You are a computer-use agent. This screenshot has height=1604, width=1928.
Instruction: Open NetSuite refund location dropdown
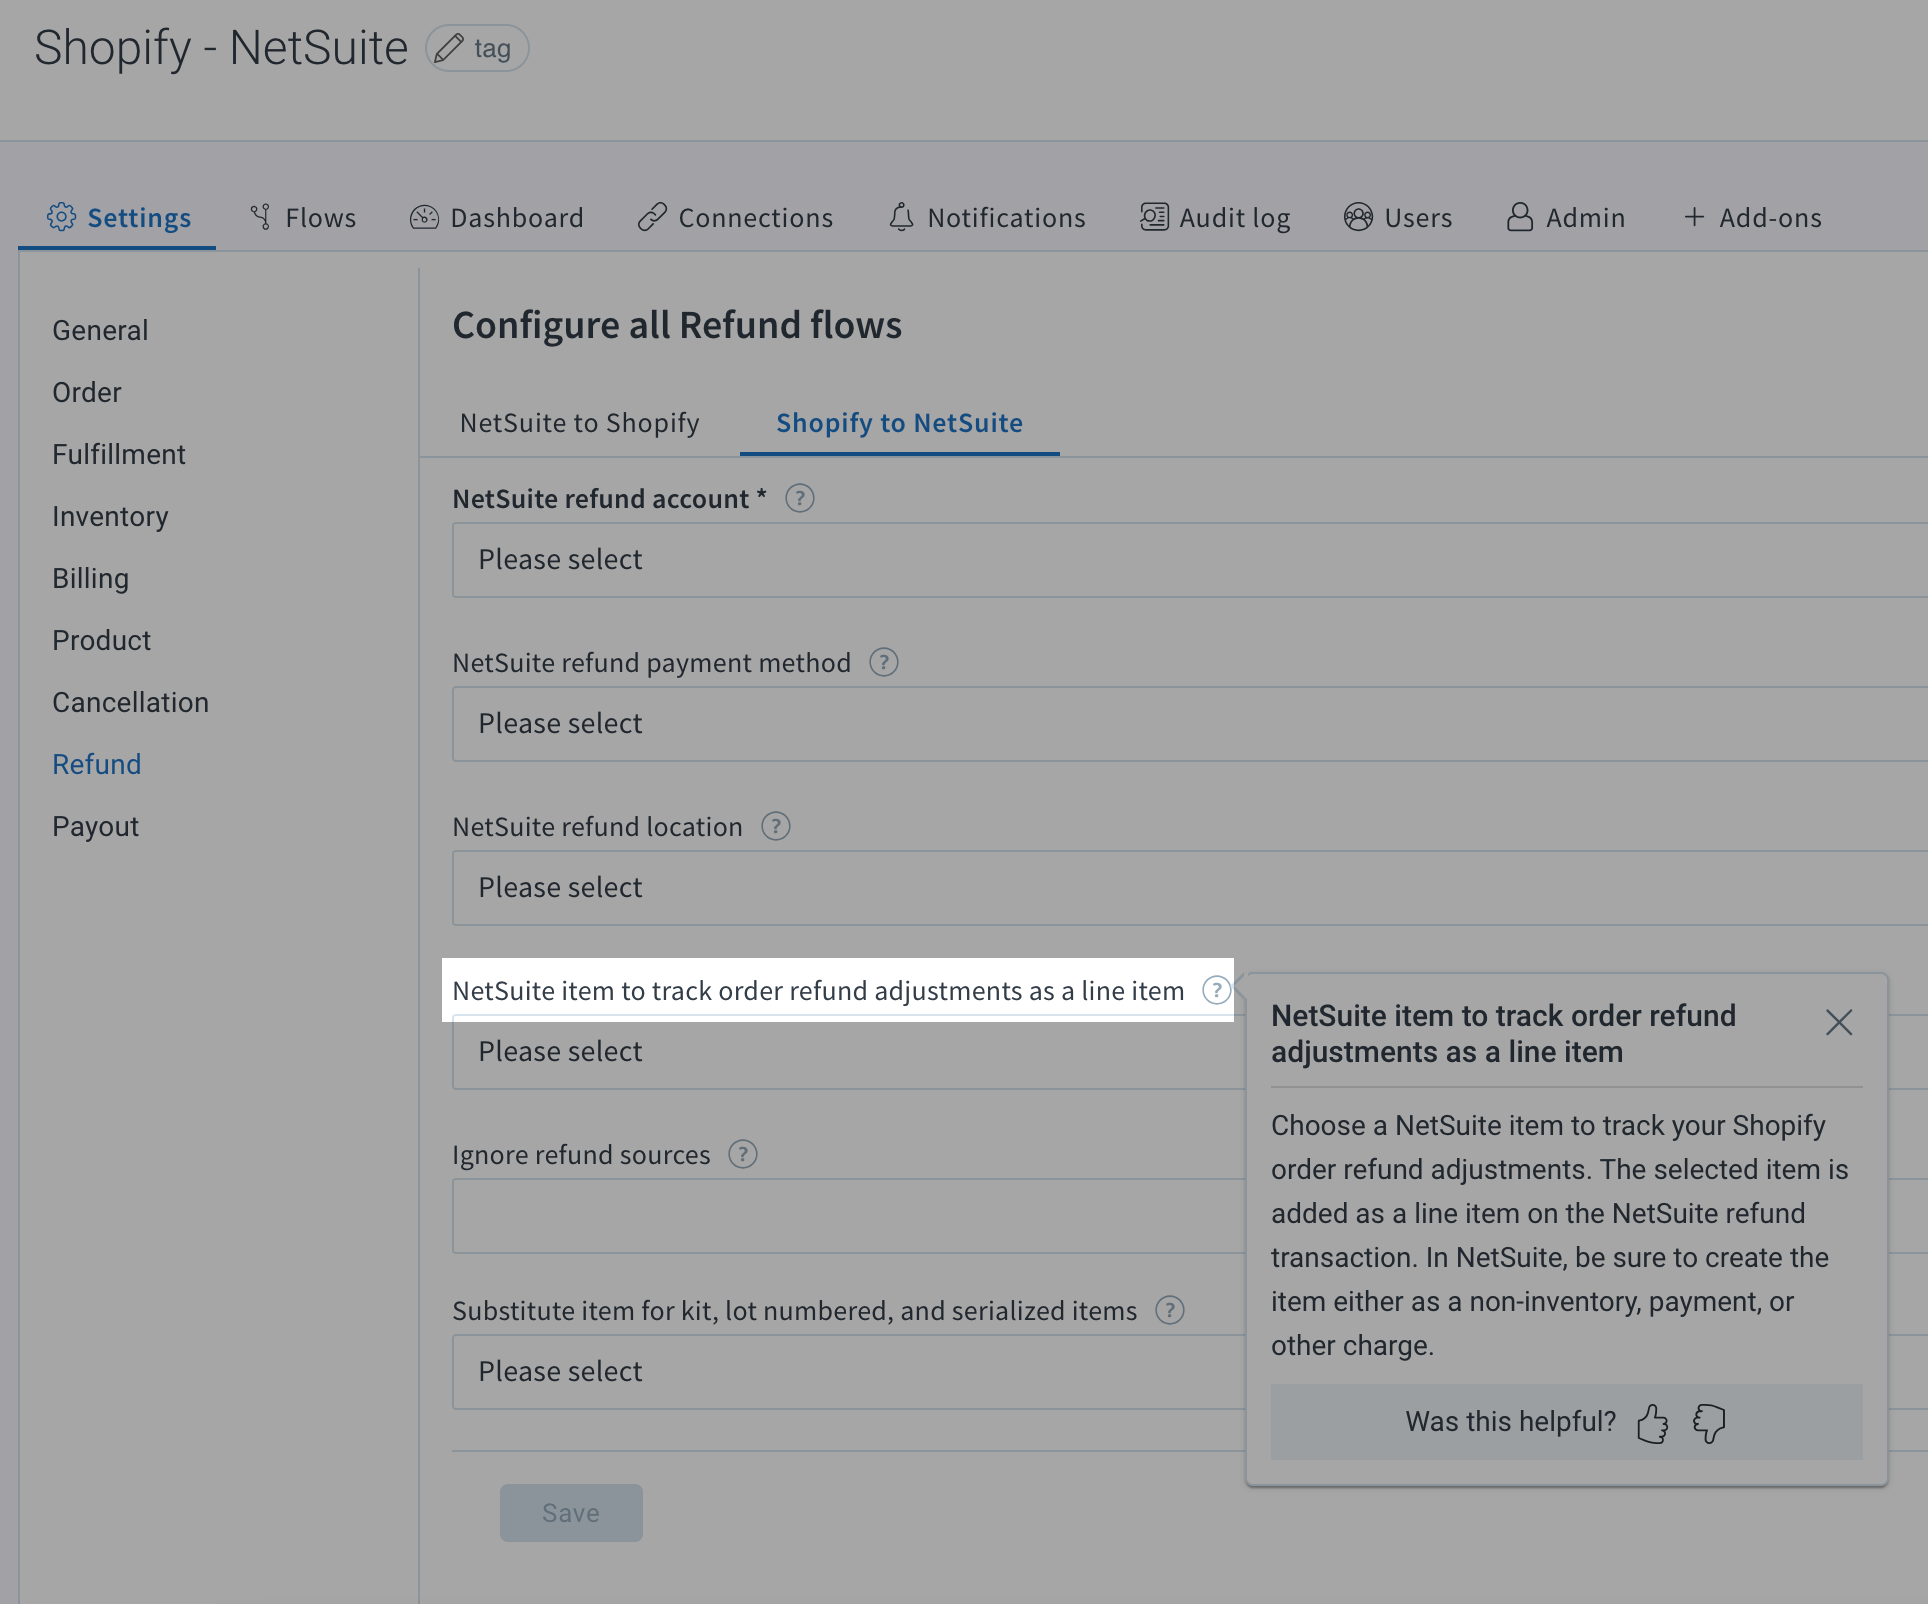tap(1190, 888)
